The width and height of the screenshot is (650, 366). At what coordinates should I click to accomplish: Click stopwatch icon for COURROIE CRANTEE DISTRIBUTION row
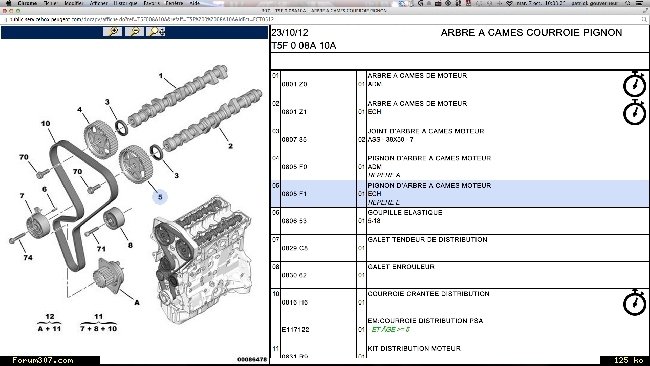[634, 302]
